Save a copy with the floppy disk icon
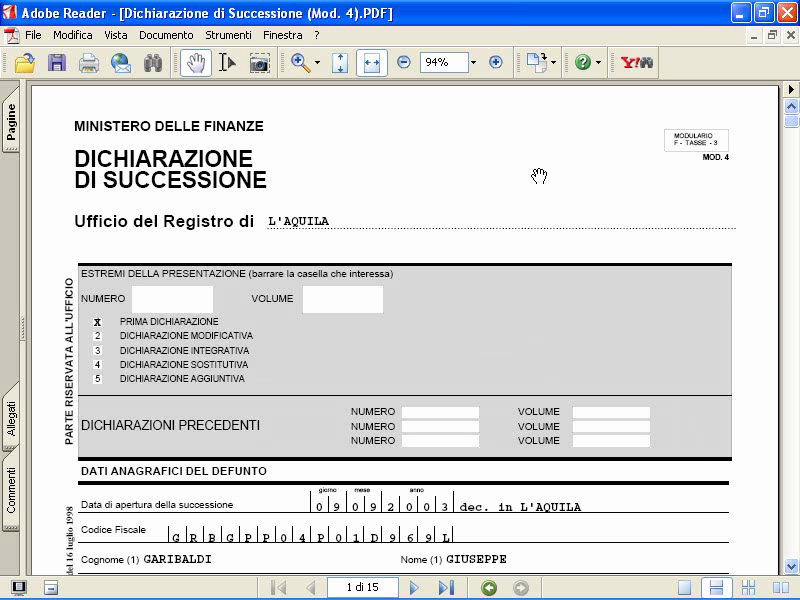 (x=57, y=63)
